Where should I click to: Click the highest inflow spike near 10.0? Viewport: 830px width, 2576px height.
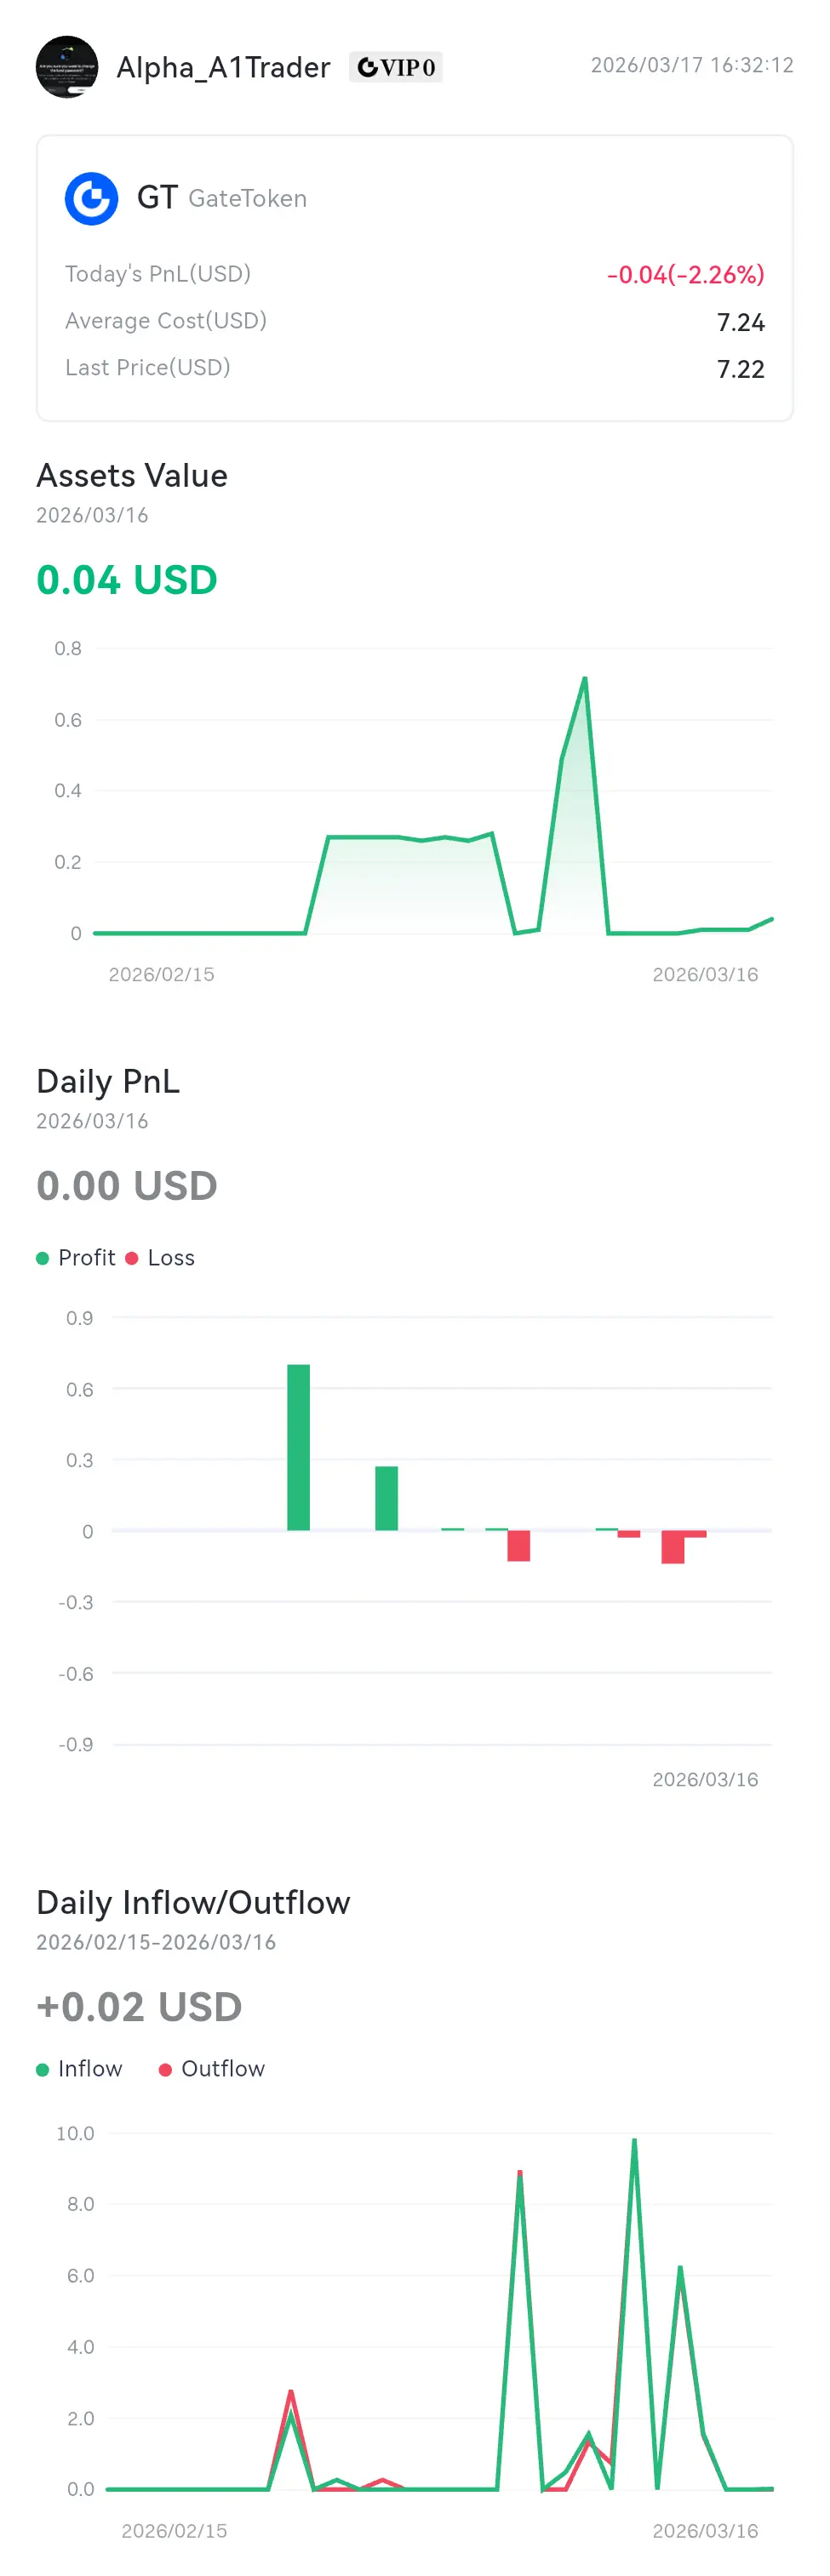click(x=634, y=2140)
